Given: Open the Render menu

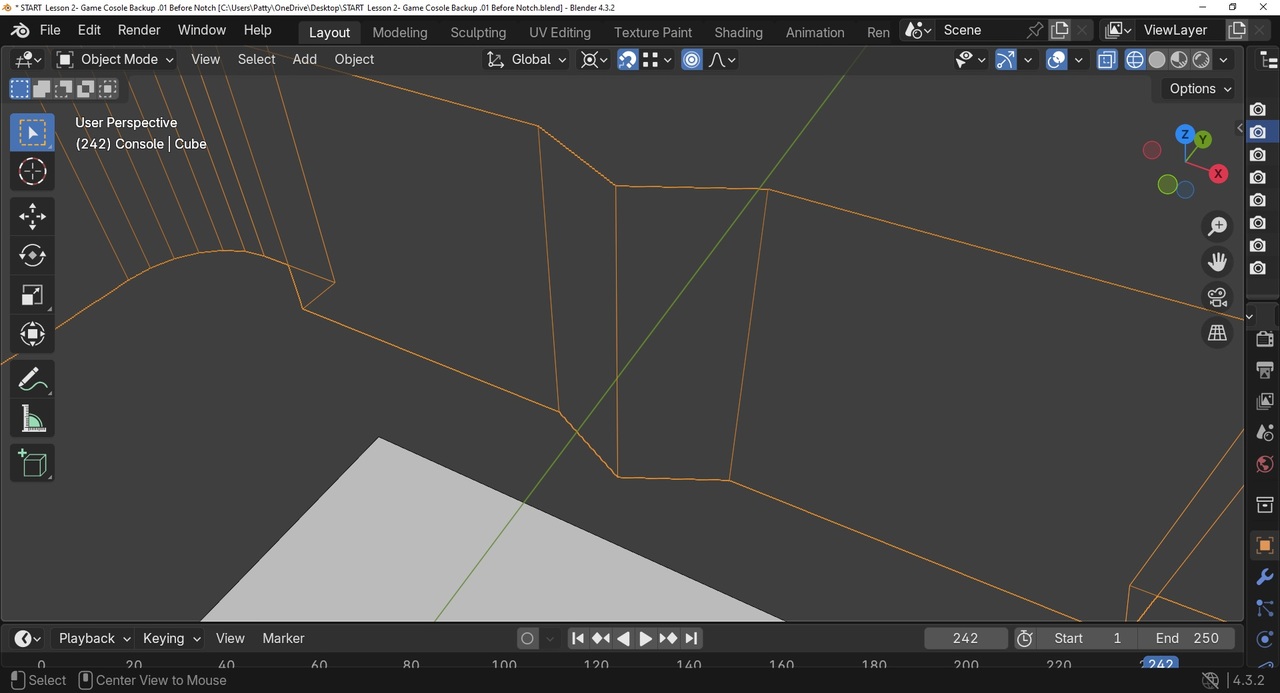Looking at the screenshot, I should (x=139, y=30).
